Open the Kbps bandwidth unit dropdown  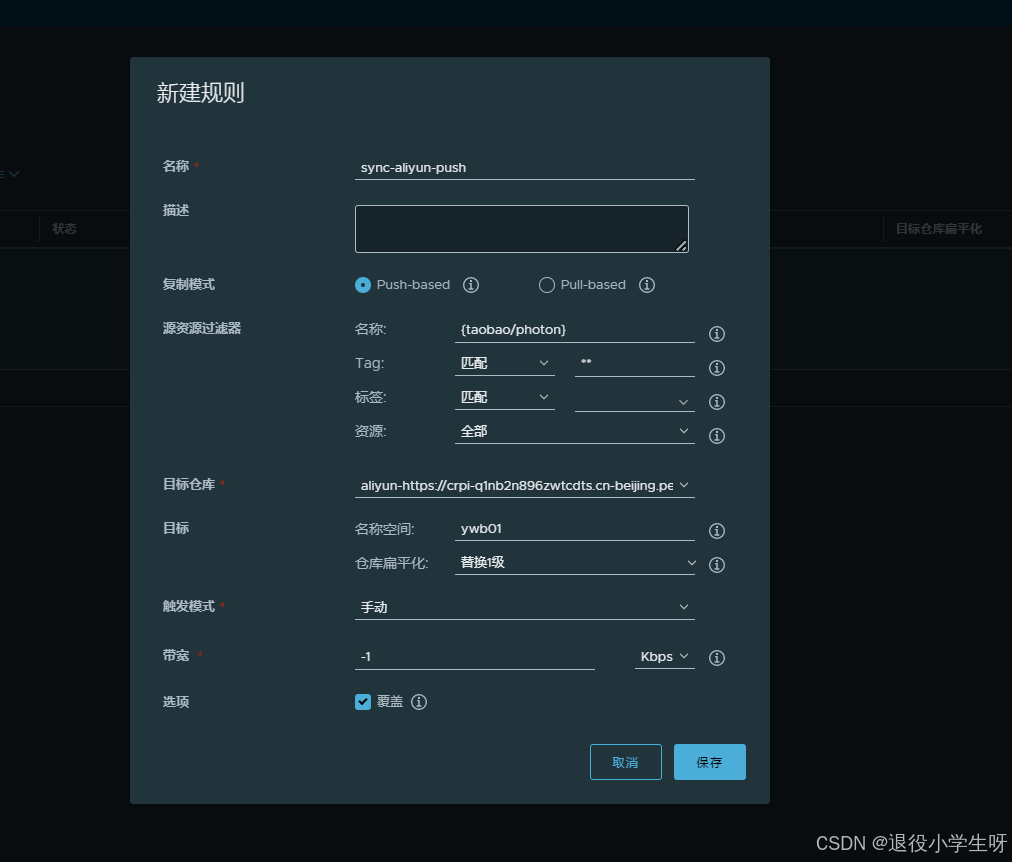pos(664,656)
